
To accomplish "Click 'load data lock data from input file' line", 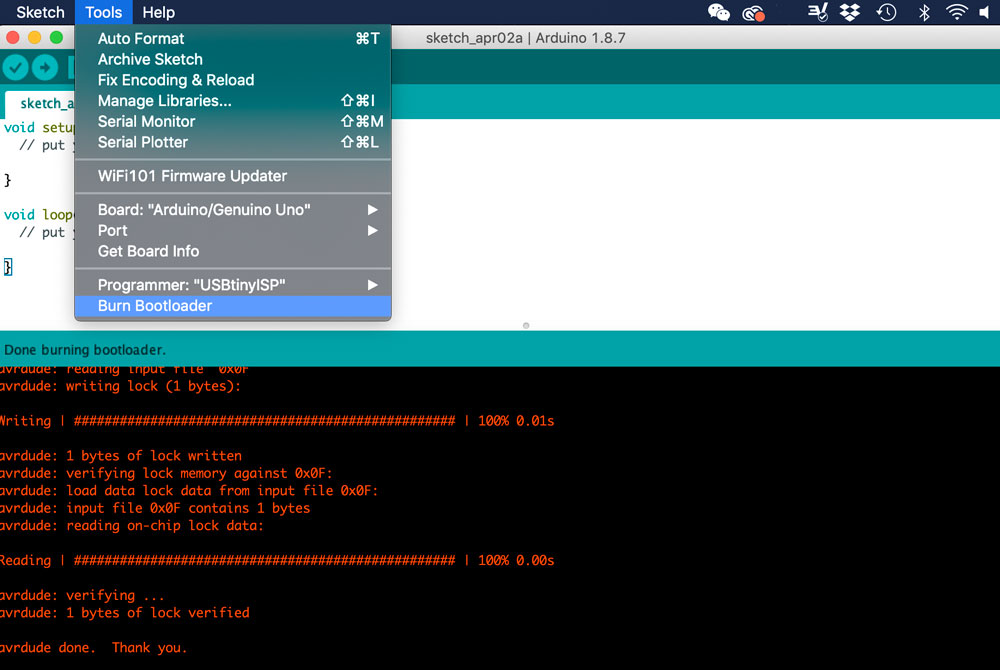I will pyautogui.click(x=189, y=491).
